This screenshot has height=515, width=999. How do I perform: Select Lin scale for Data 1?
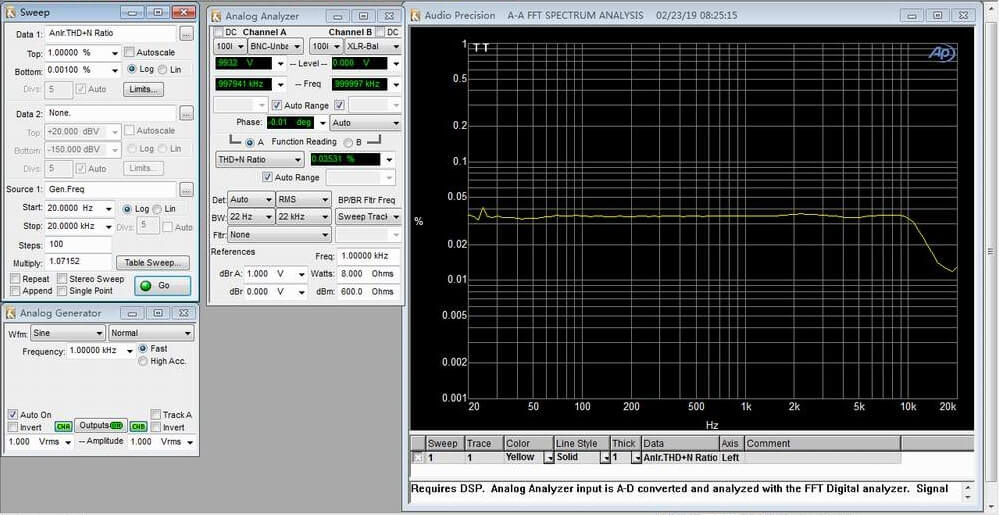click(x=162, y=69)
